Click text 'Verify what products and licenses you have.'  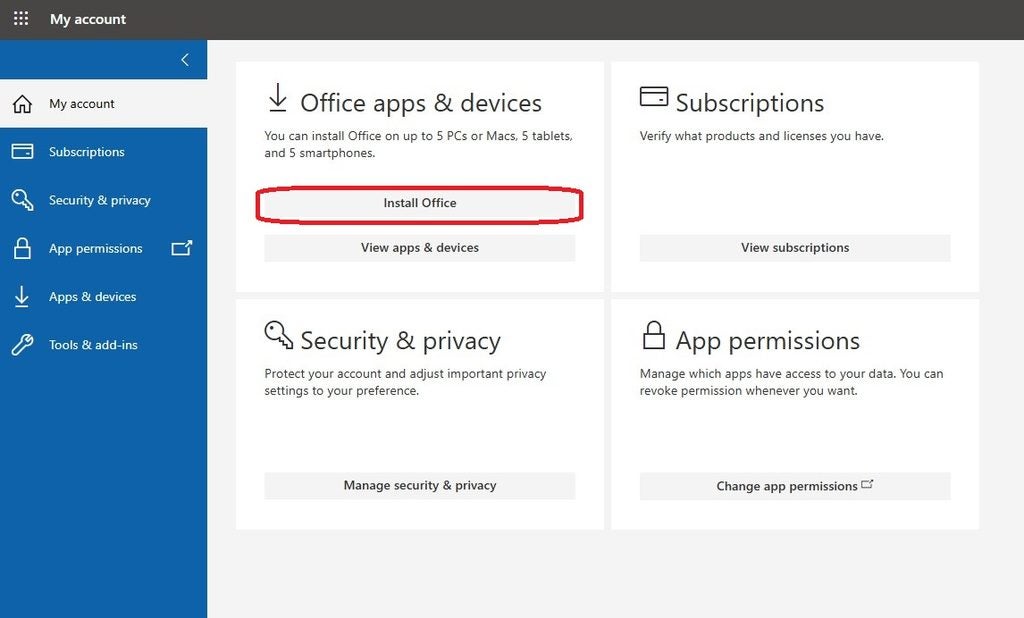click(x=761, y=136)
